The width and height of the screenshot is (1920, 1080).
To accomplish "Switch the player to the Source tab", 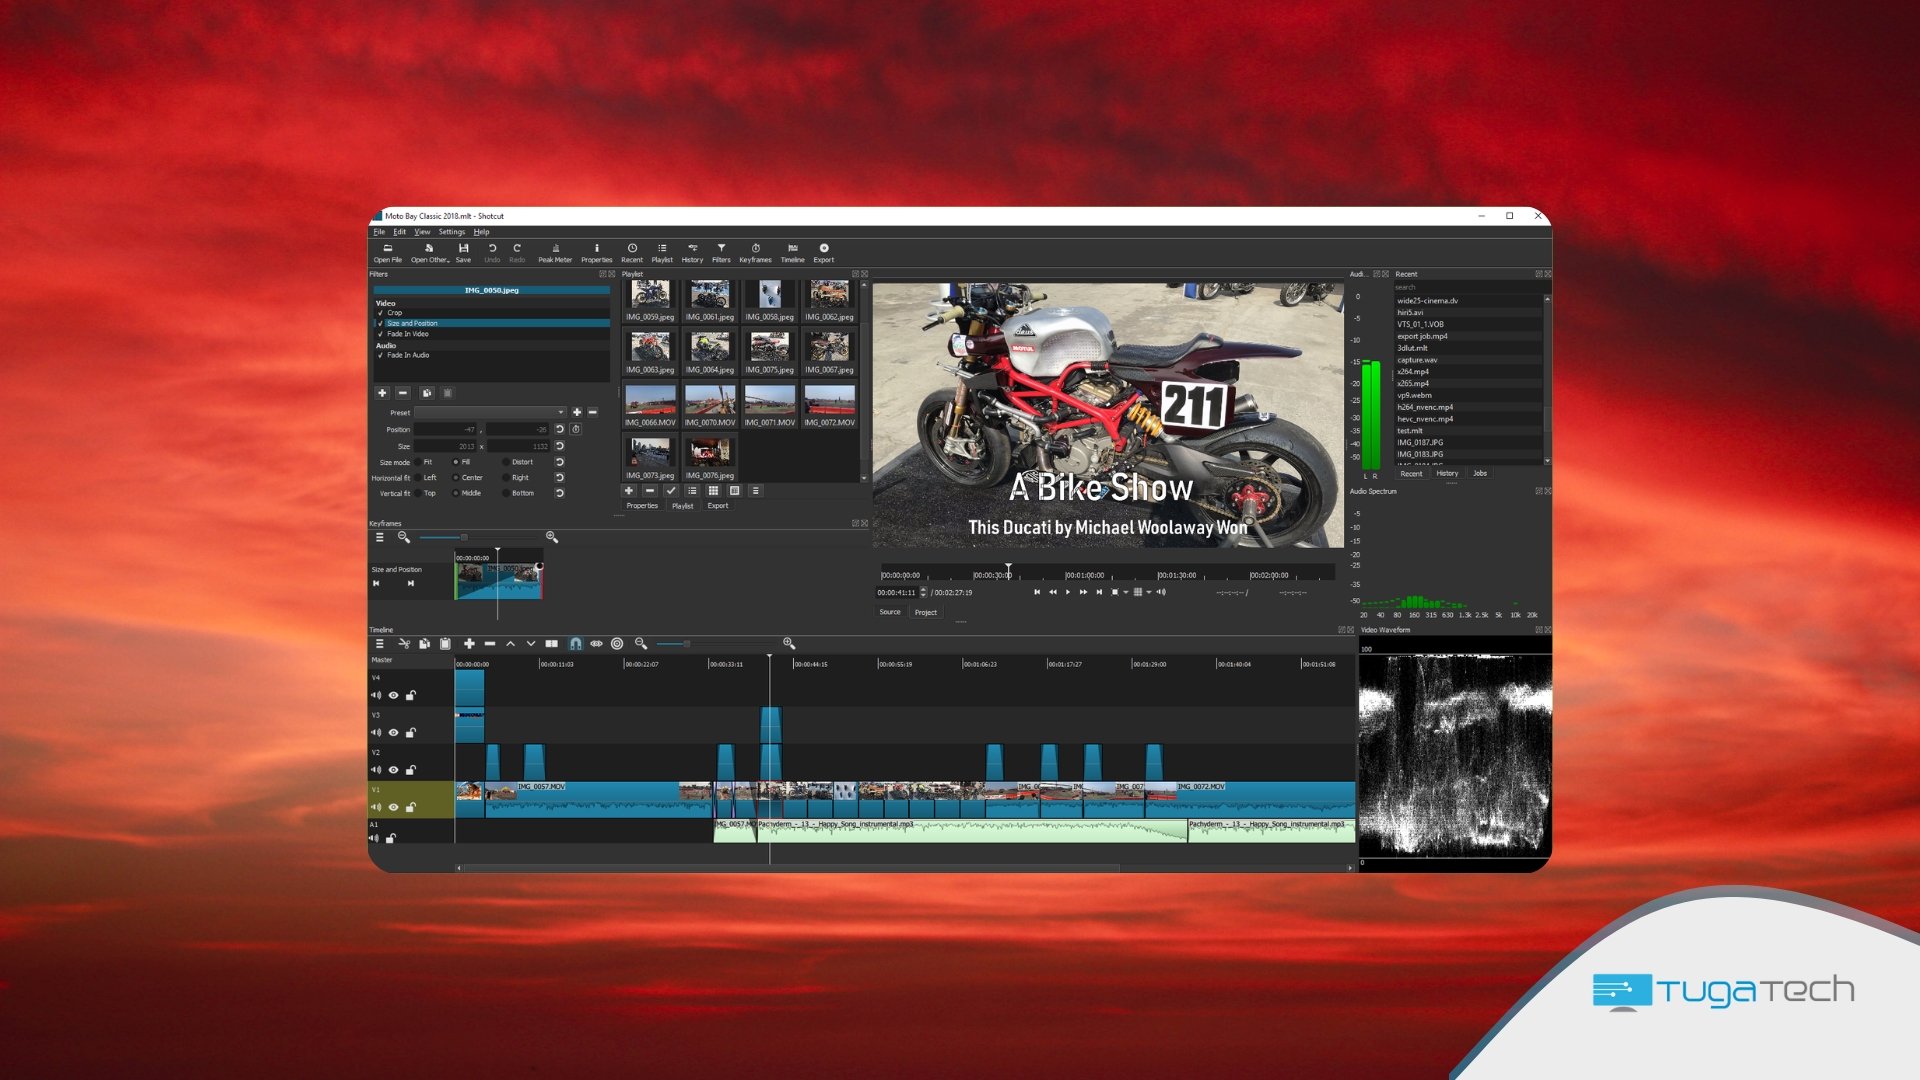I will (890, 612).
